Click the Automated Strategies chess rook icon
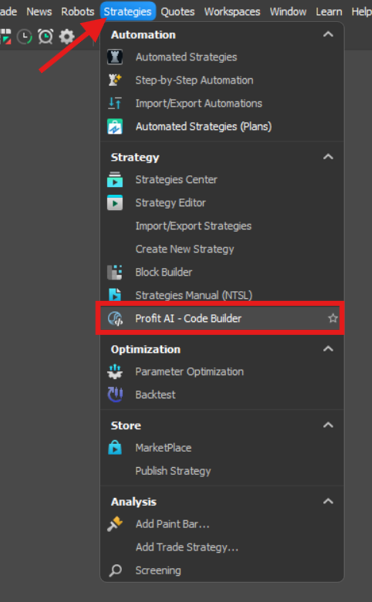The height and width of the screenshot is (602, 372). click(115, 57)
